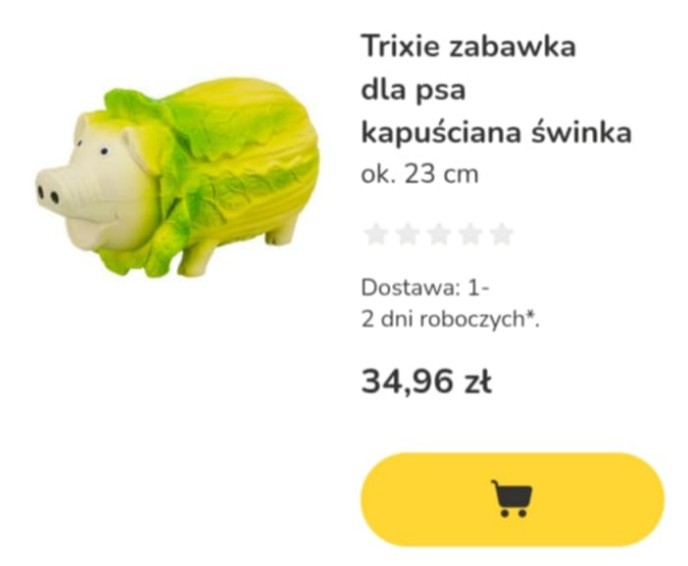The image size is (688, 566).
Task: Click the 'dla psa' title text
Action: click(x=413, y=90)
